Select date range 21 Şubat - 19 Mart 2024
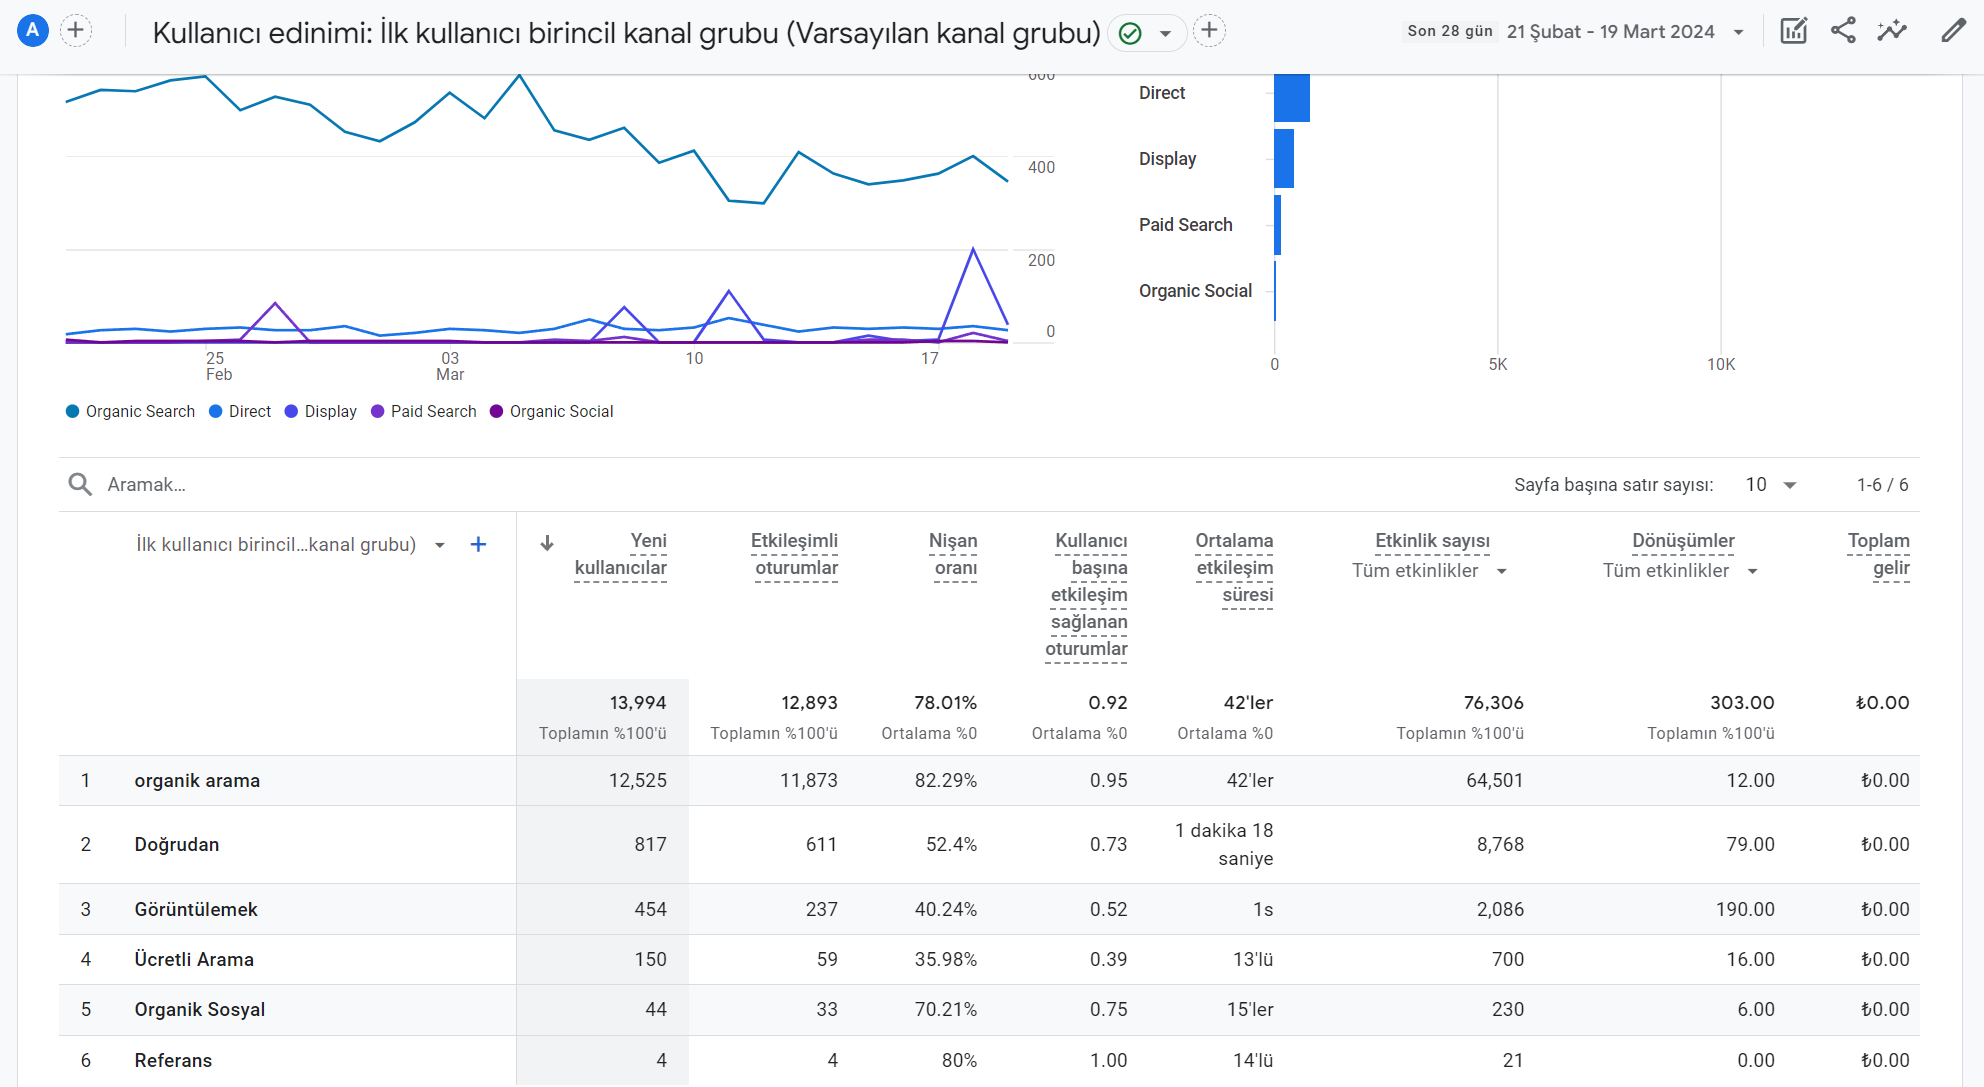 tap(1610, 32)
